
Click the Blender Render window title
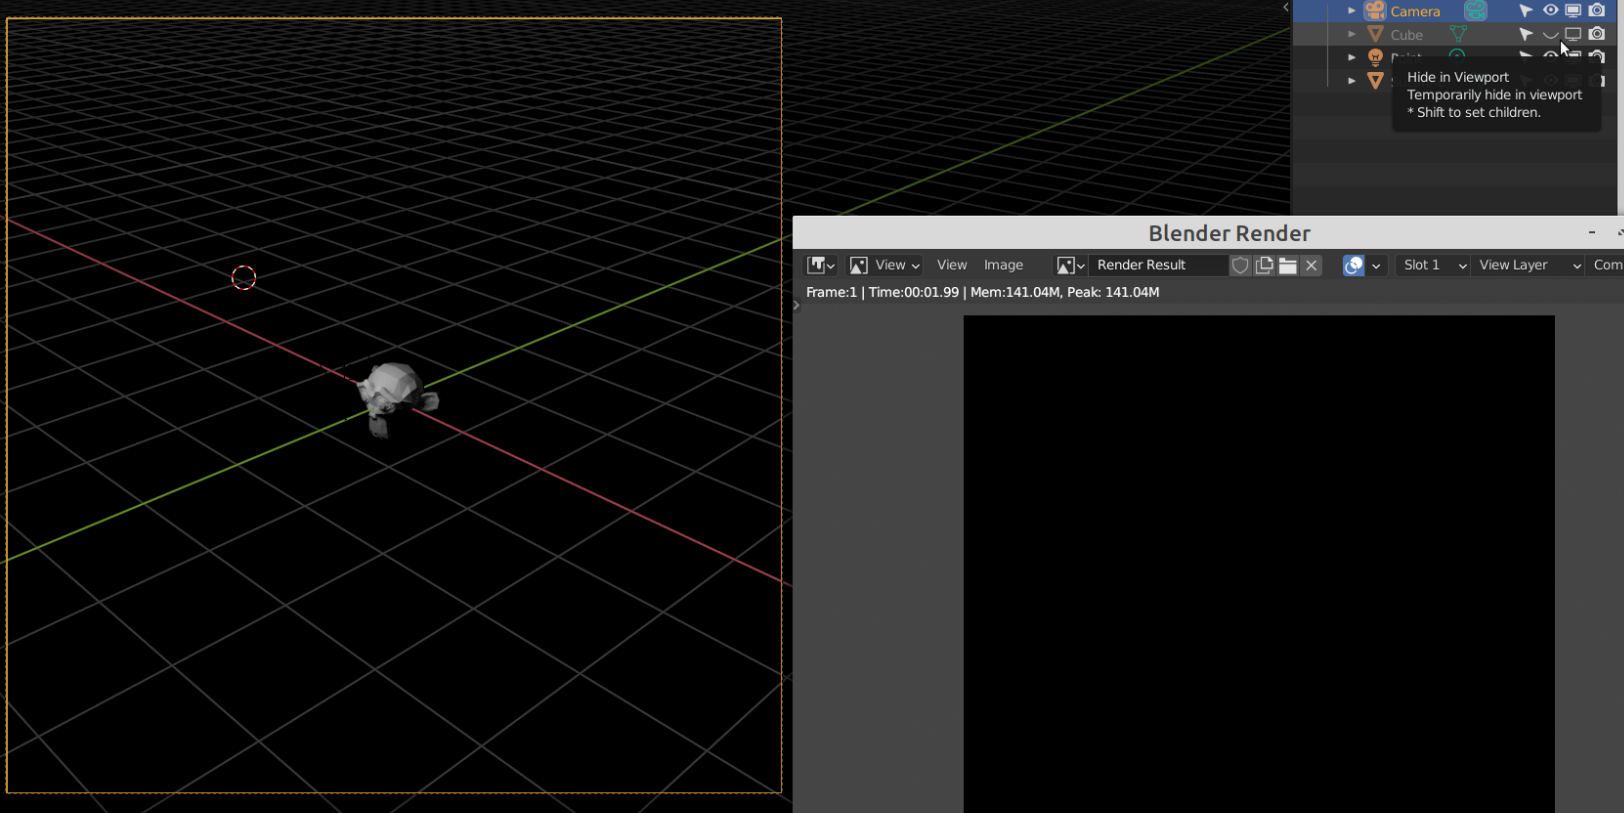point(1229,233)
